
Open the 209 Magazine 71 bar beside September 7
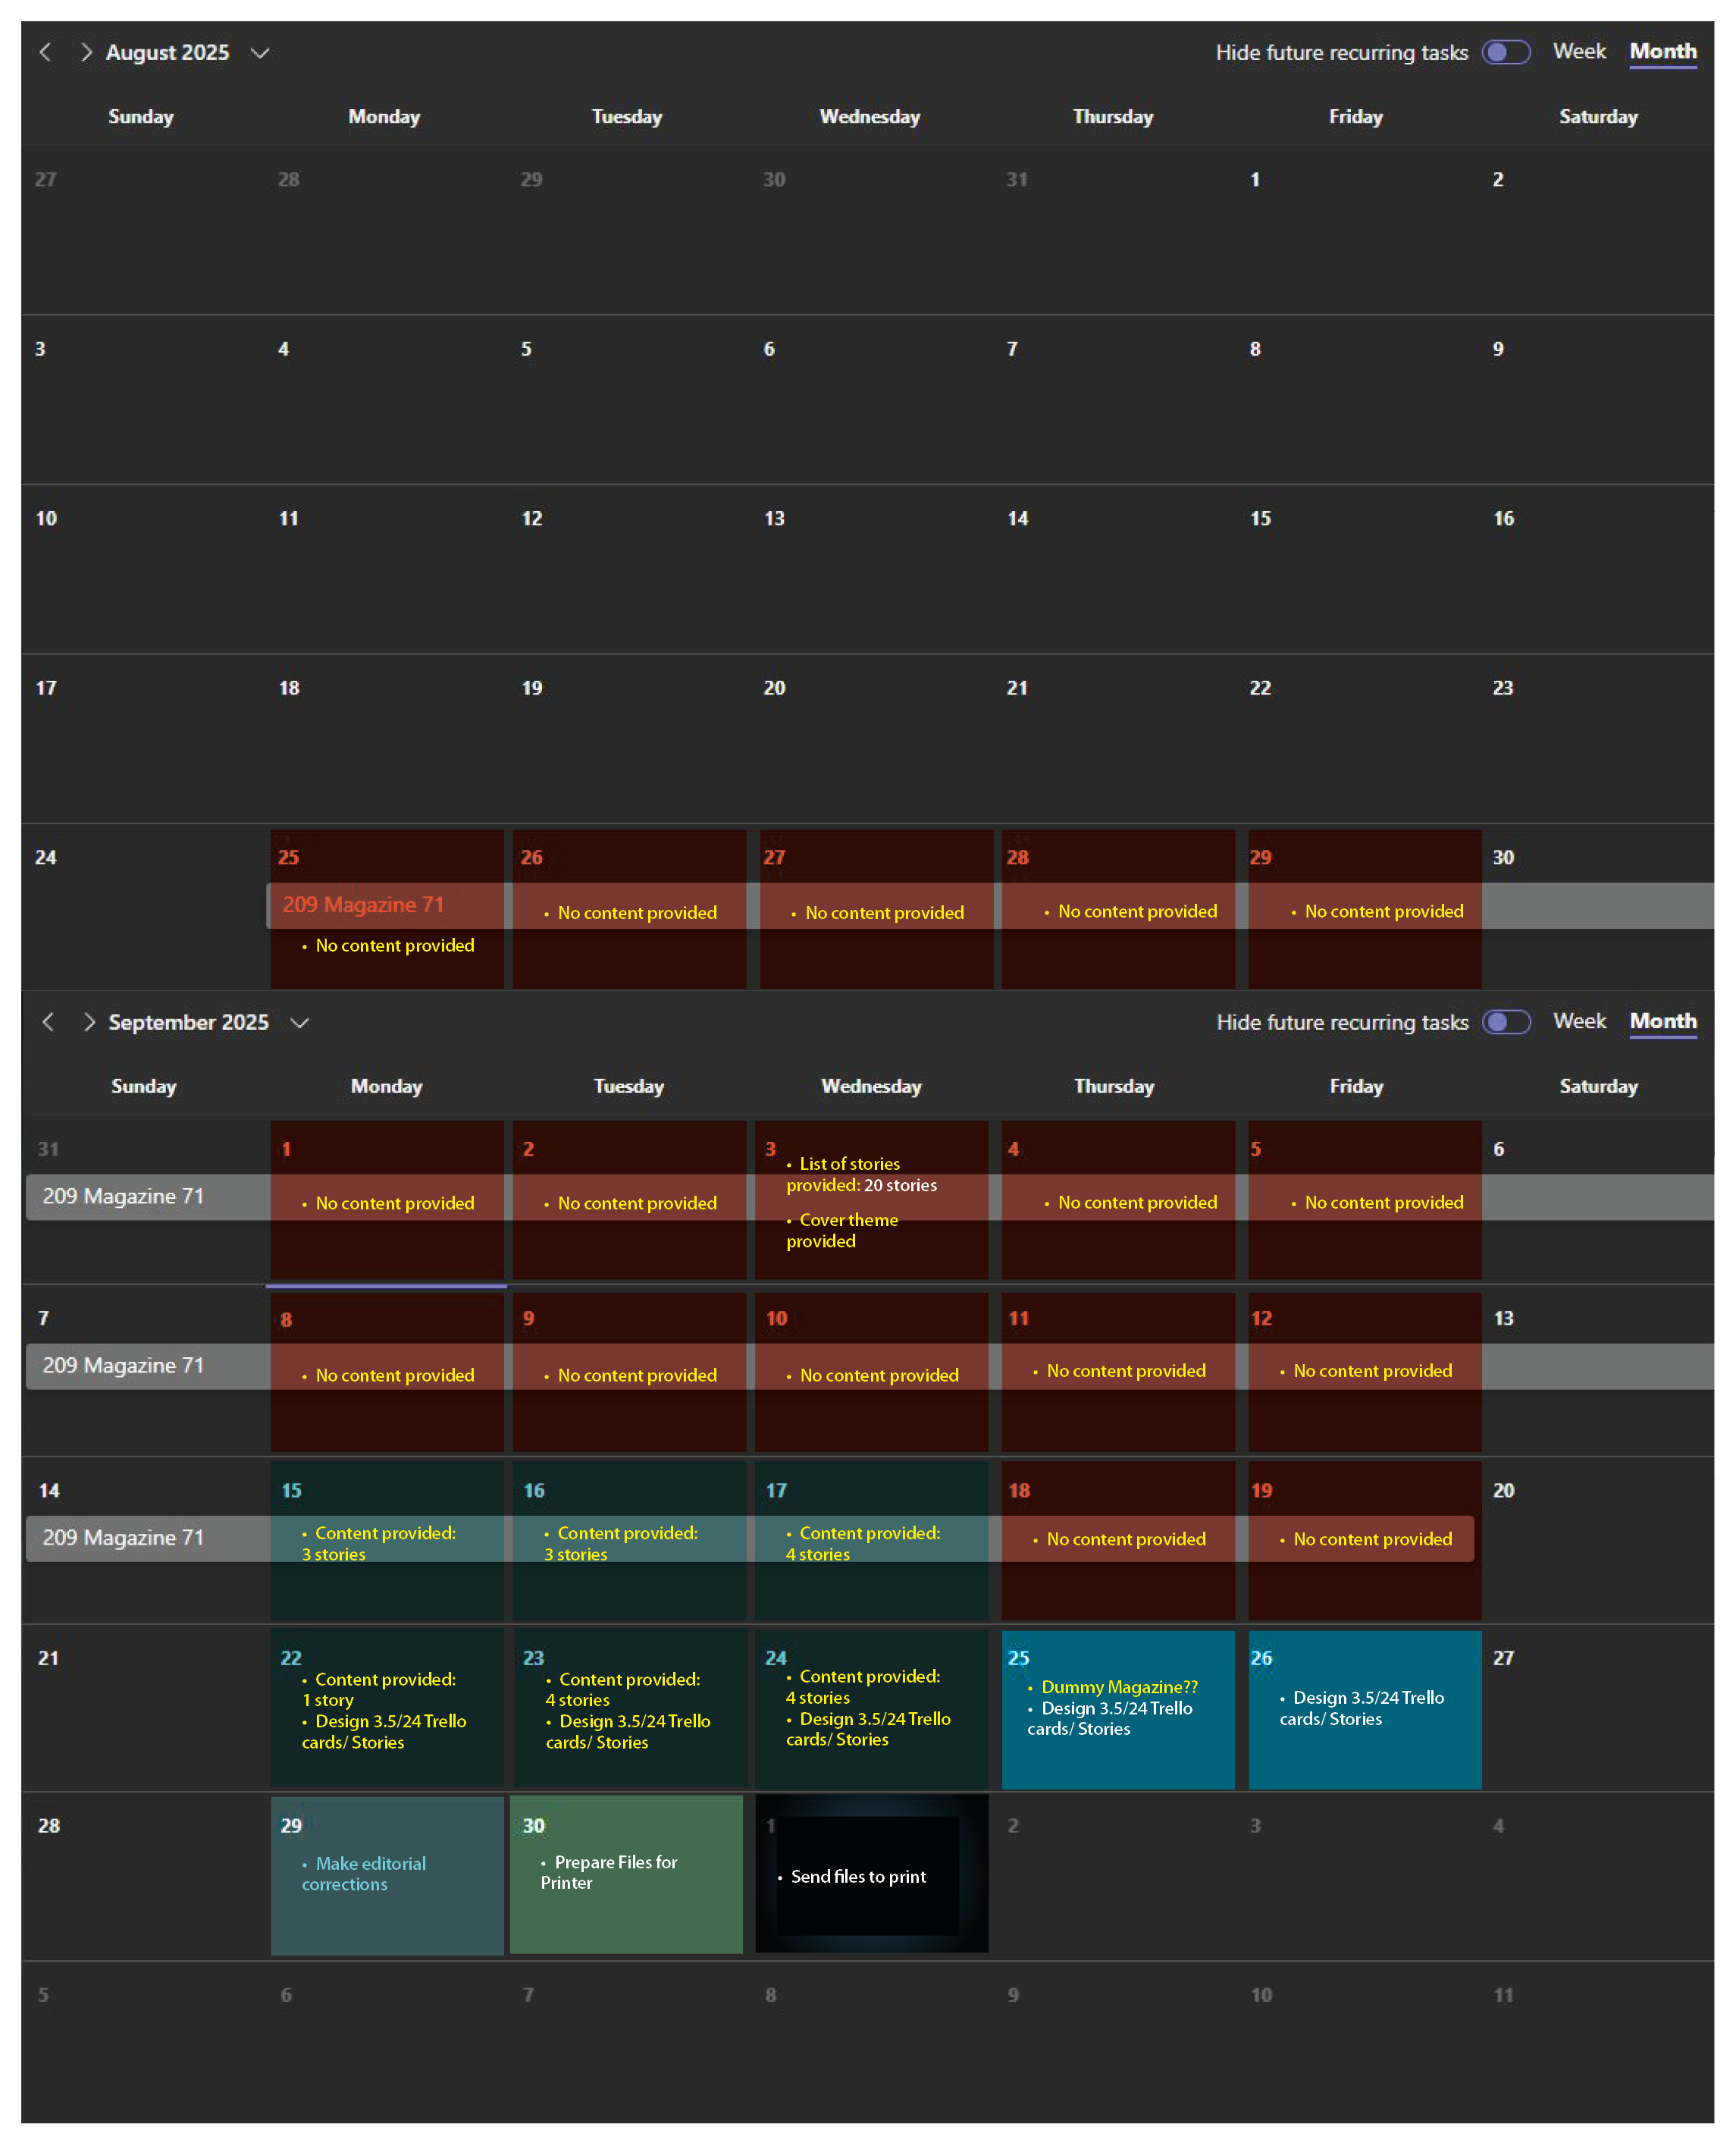pos(123,1365)
